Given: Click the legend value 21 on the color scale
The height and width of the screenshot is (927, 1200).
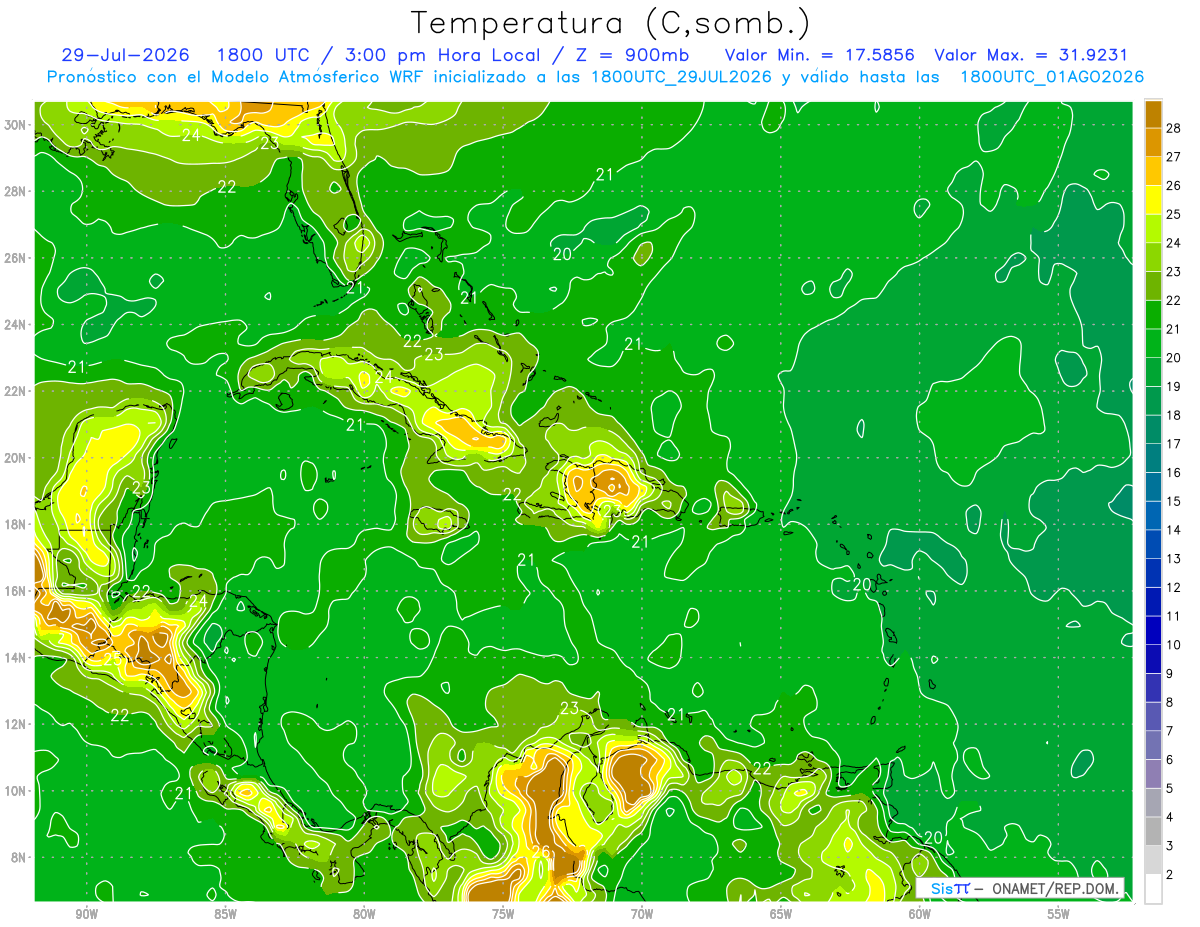Looking at the screenshot, I should (1174, 329).
